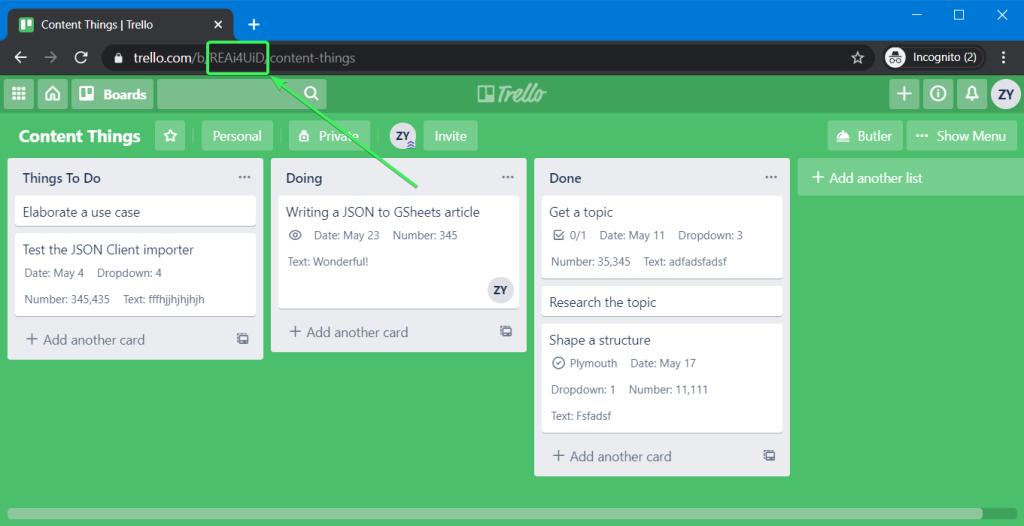Add another card to Done list
The height and width of the screenshot is (526, 1024).
pos(612,456)
